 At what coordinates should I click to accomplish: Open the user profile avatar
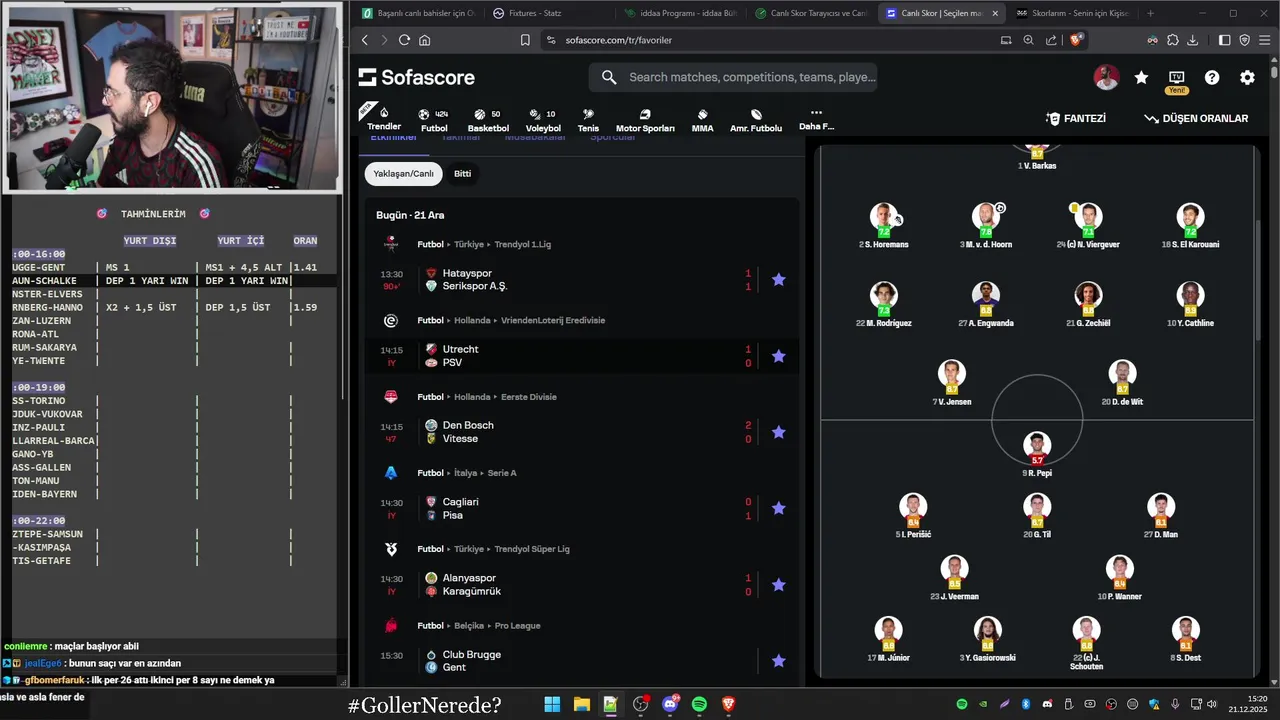click(1106, 77)
